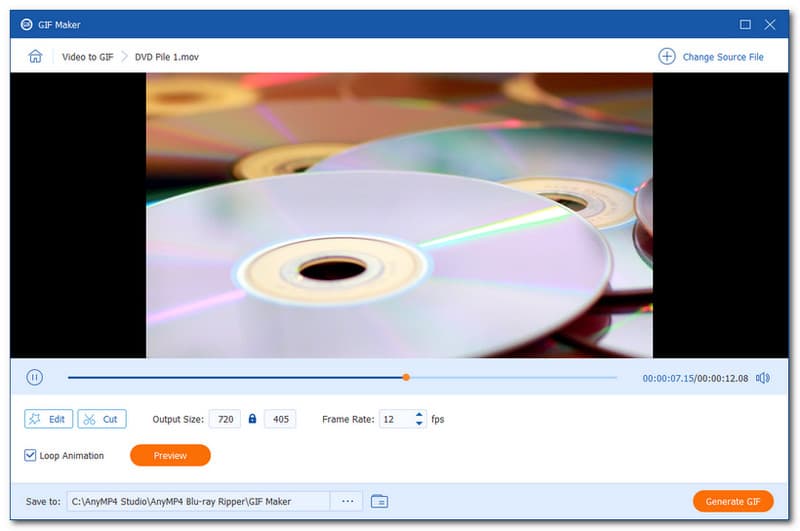Viewport: 800px width, 531px height.
Task: Click the DVD Pile 1.mov breadcrumb
Action: (169, 57)
